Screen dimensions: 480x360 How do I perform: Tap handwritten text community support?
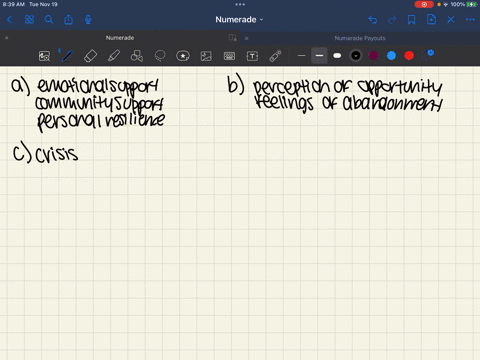(99, 104)
